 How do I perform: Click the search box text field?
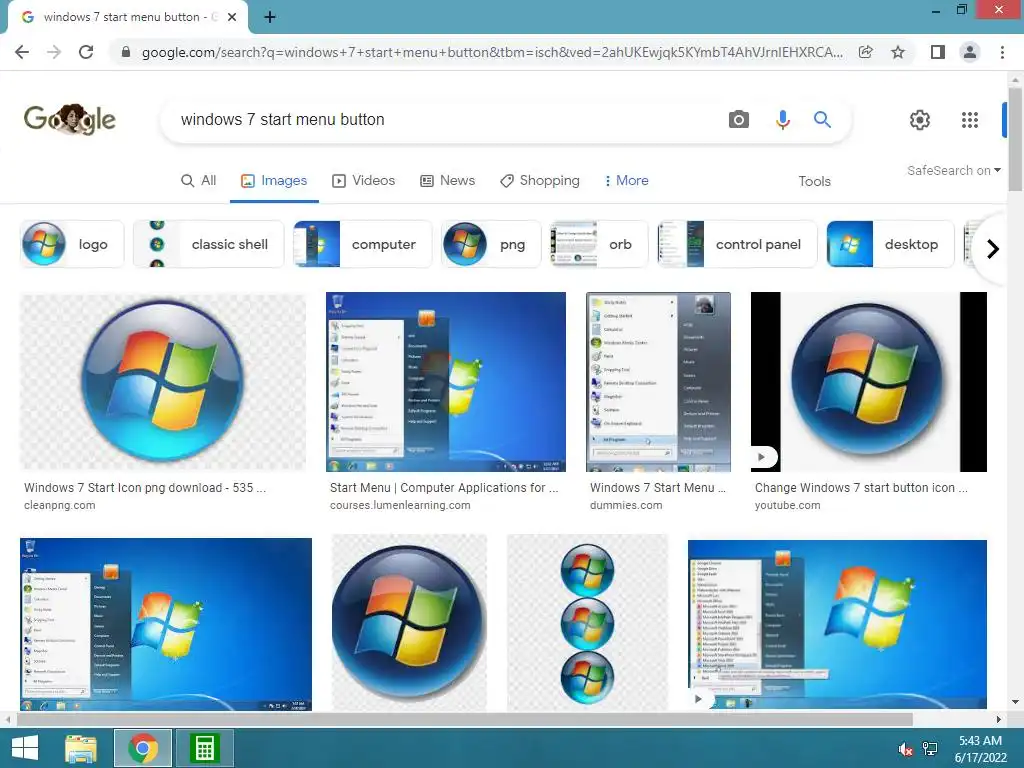[x=444, y=120]
